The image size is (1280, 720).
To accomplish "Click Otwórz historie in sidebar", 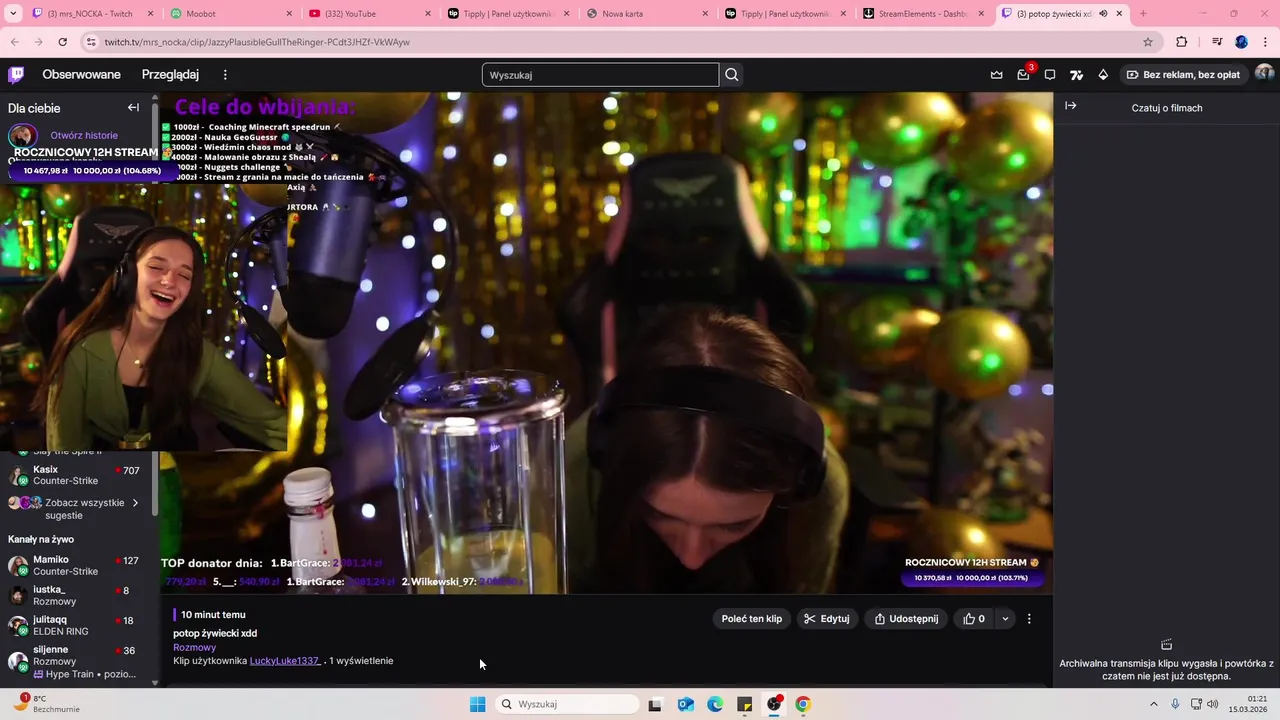I will pyautogui.click(x=84, y=135).
